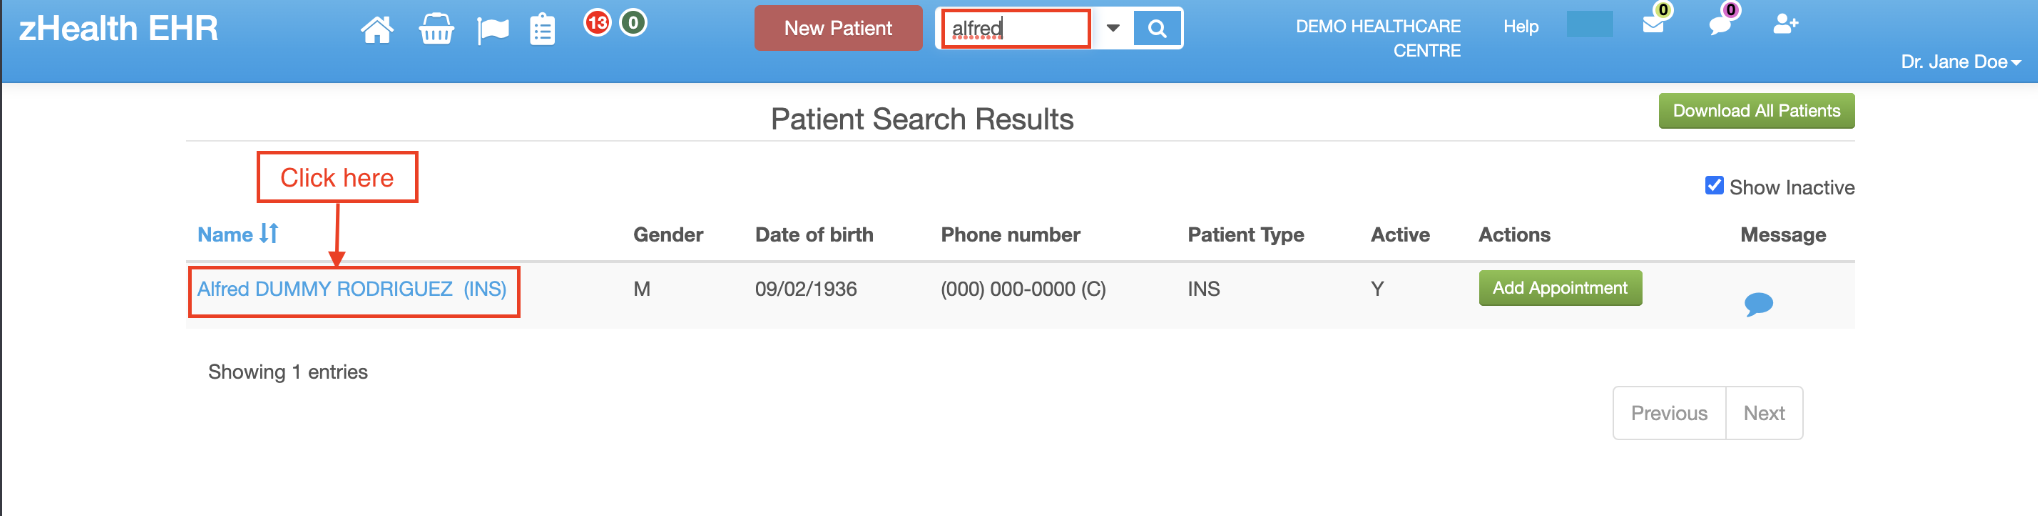Uncheck the Show Inactive checkbox
The image size is (2038, 516).
[1714, 186]
